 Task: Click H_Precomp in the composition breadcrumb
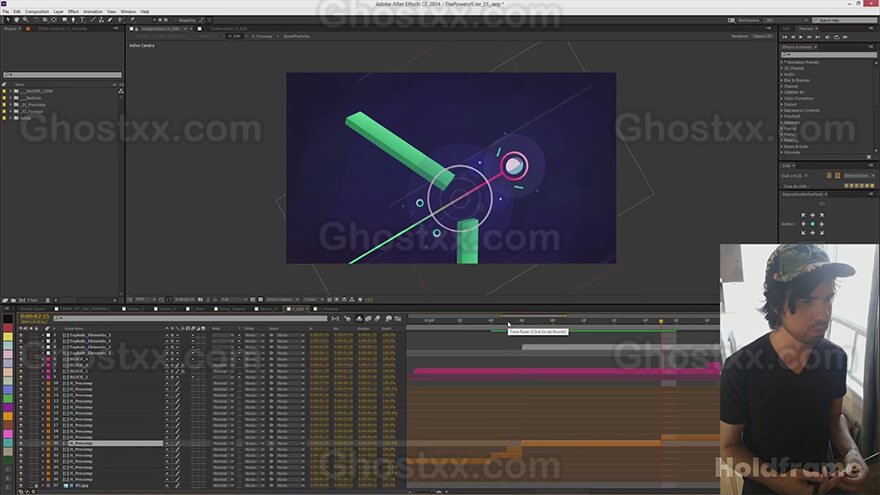coord(262,36)
